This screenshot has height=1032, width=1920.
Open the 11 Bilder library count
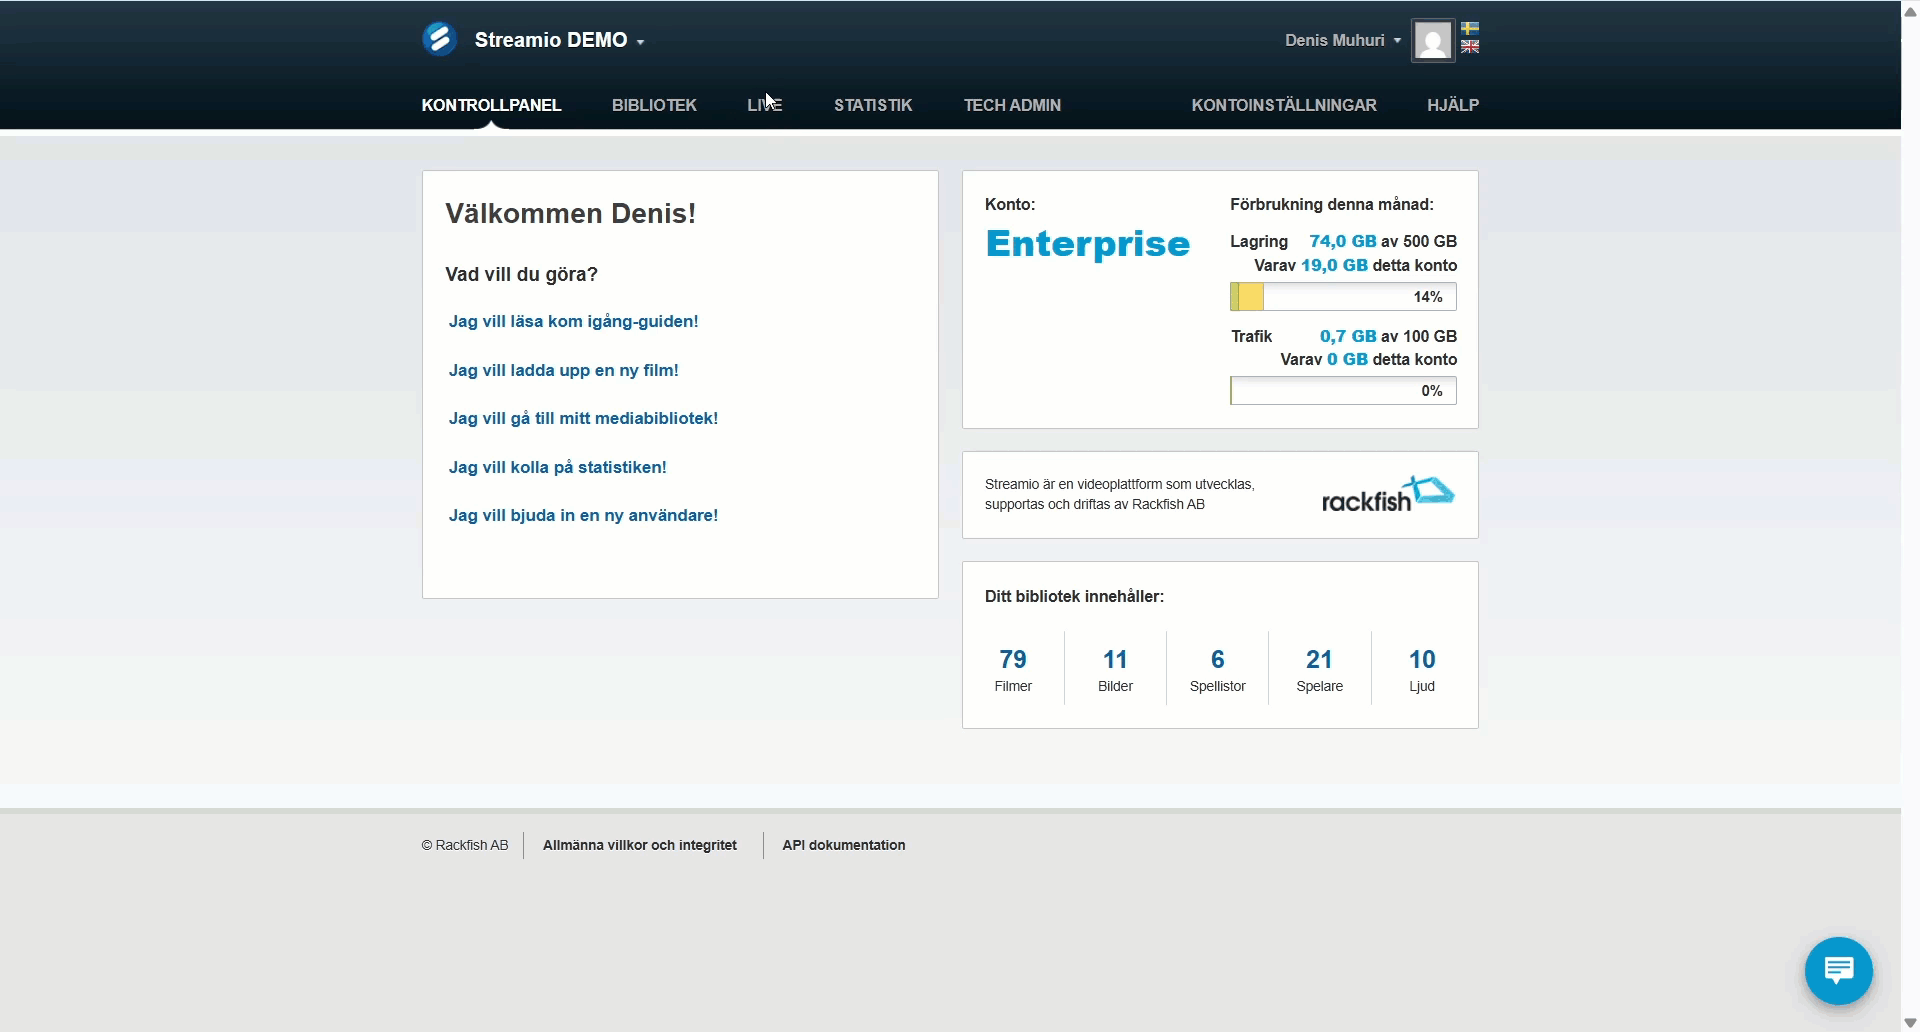point(1115,669)
